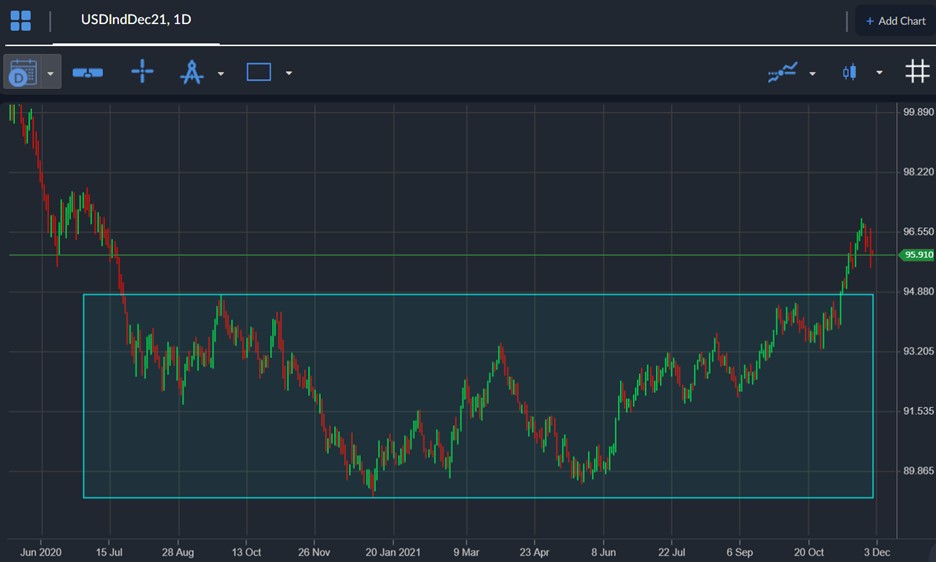Click the 95.910 current price label
Screen dimensions: 936x562
[x=917, y=255]
